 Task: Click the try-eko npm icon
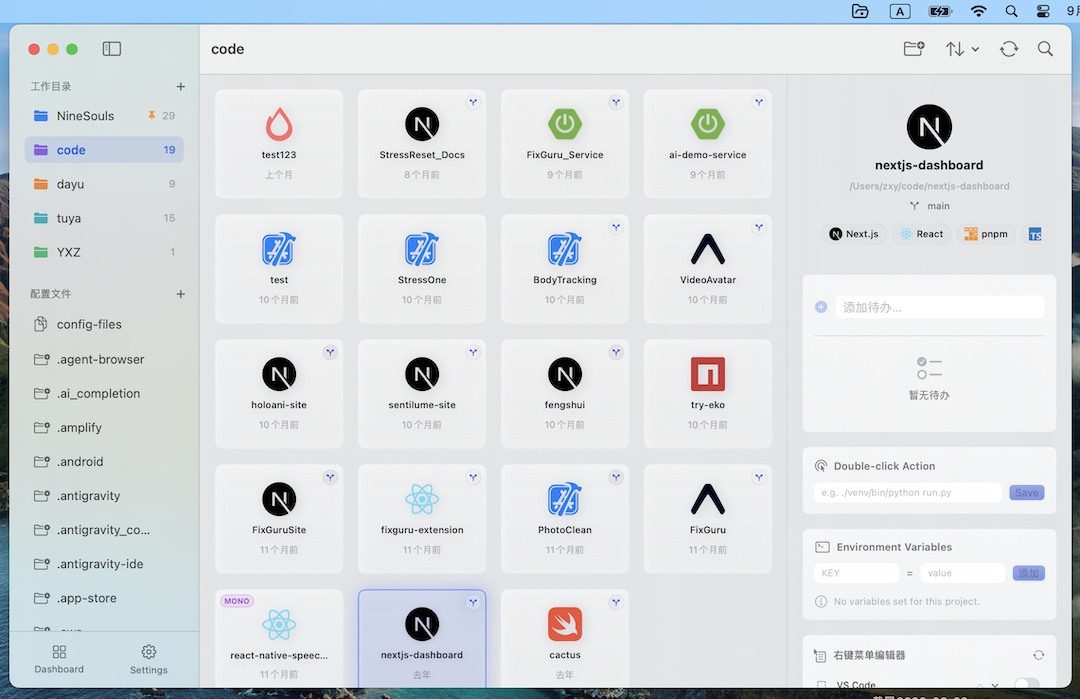pos(708,375)
